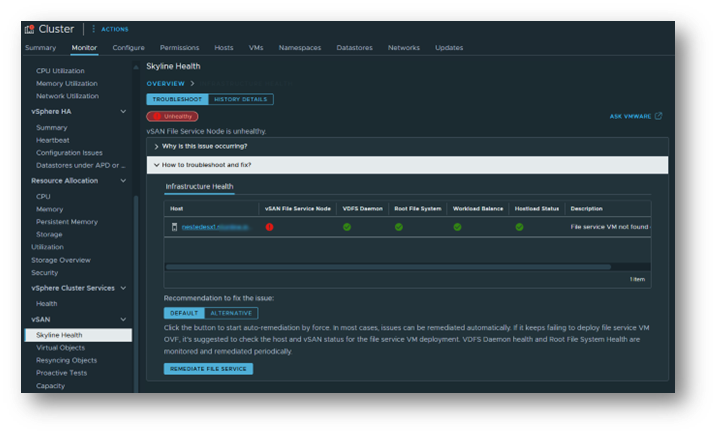
Task: Open Utilization in sidebar
Action: point(47,247)
